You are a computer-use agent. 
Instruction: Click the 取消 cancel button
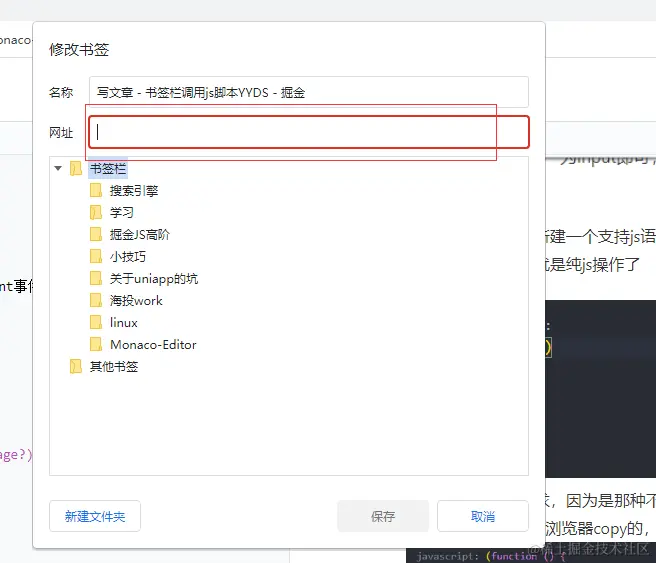point(483,516)
